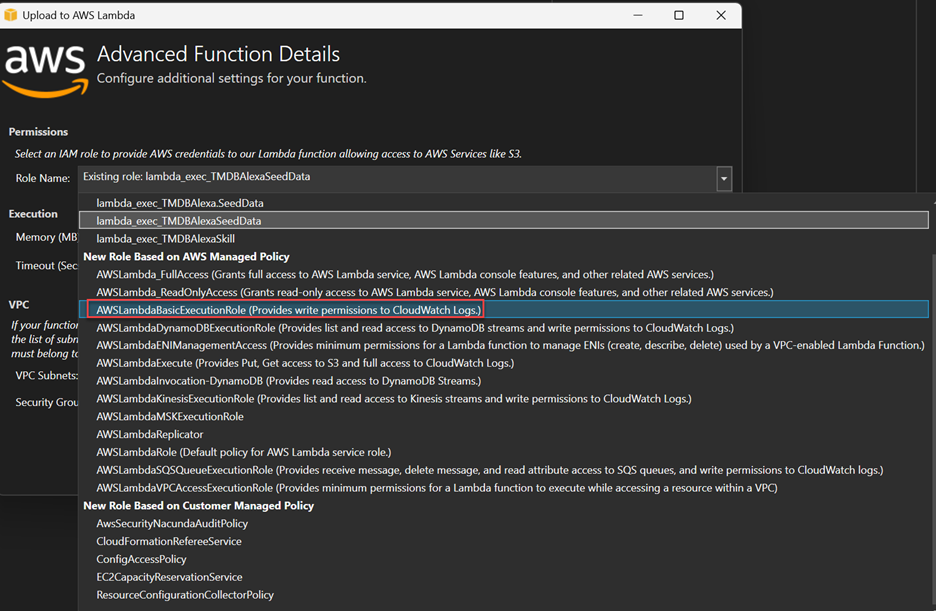The height and width of the screenshot is (611, 936).
Task: Click the package icon in title bar
Action: click(12, 15)
